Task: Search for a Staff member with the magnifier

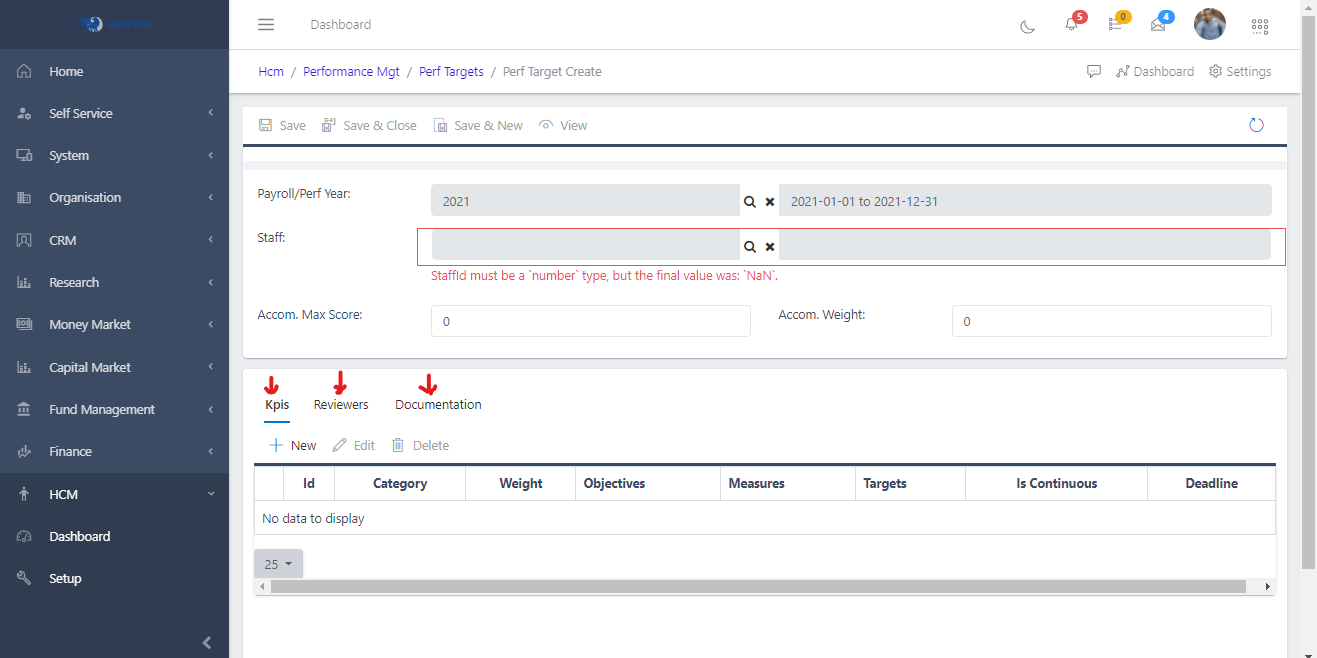Action: [x=750, y=246]
